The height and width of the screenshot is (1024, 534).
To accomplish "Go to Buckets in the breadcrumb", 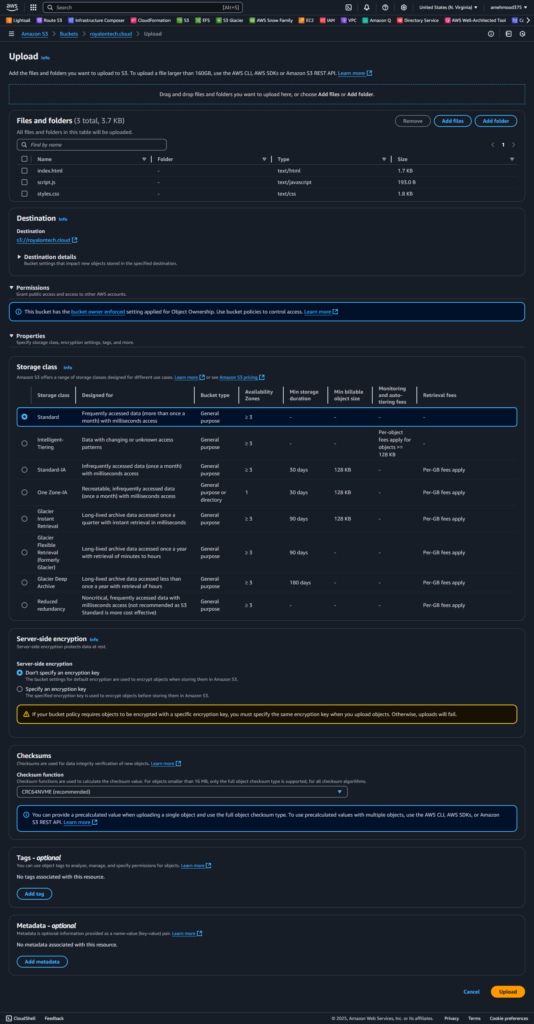I will point(67,33).
